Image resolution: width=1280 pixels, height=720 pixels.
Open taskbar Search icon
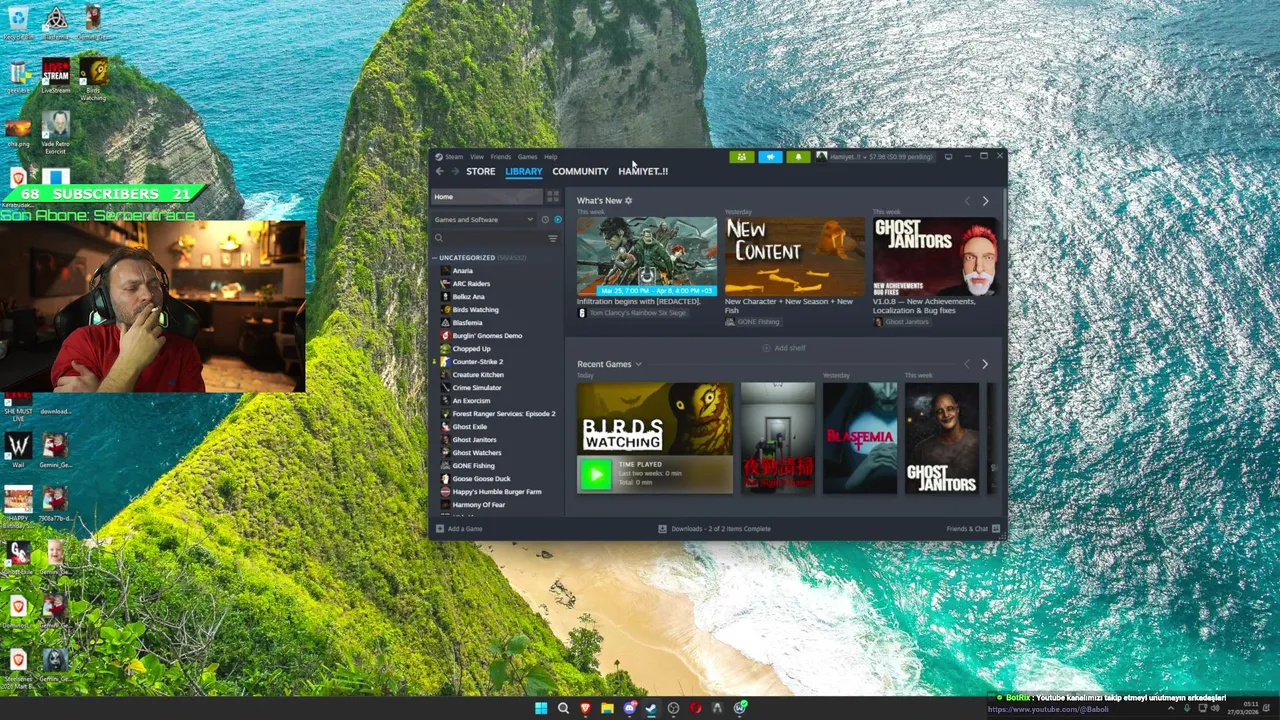(x=563, y=708)
